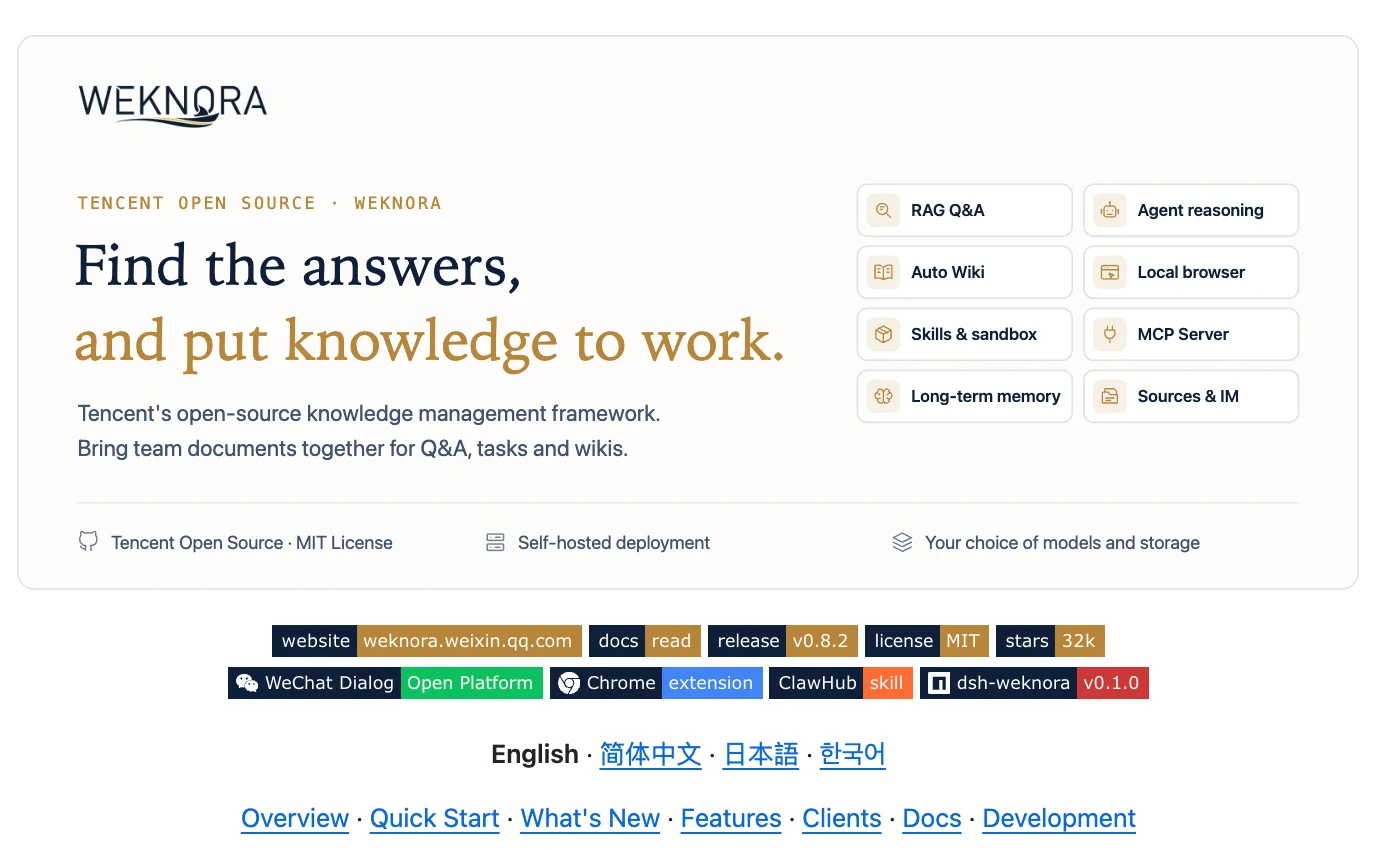Click 'TENCENT OPEN SOURCE · WEKNORA' tagline
Viewport: 1396px width, 850px height.
click(x=260, y=203)
